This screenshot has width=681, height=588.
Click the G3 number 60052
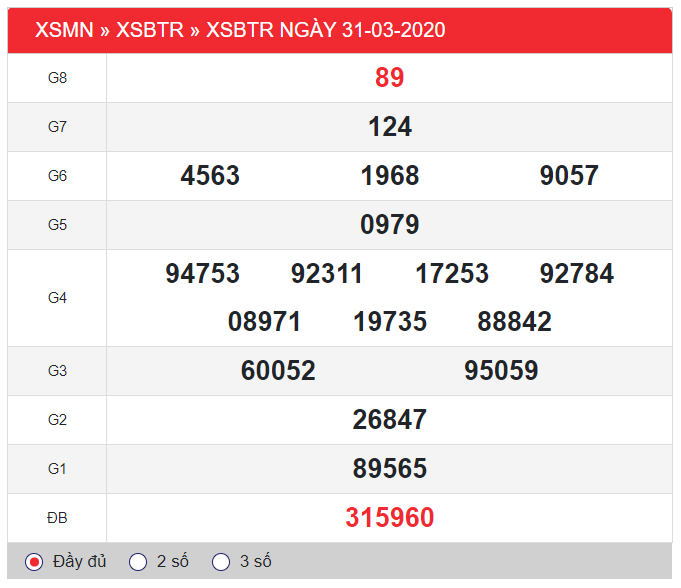[278, 371]
